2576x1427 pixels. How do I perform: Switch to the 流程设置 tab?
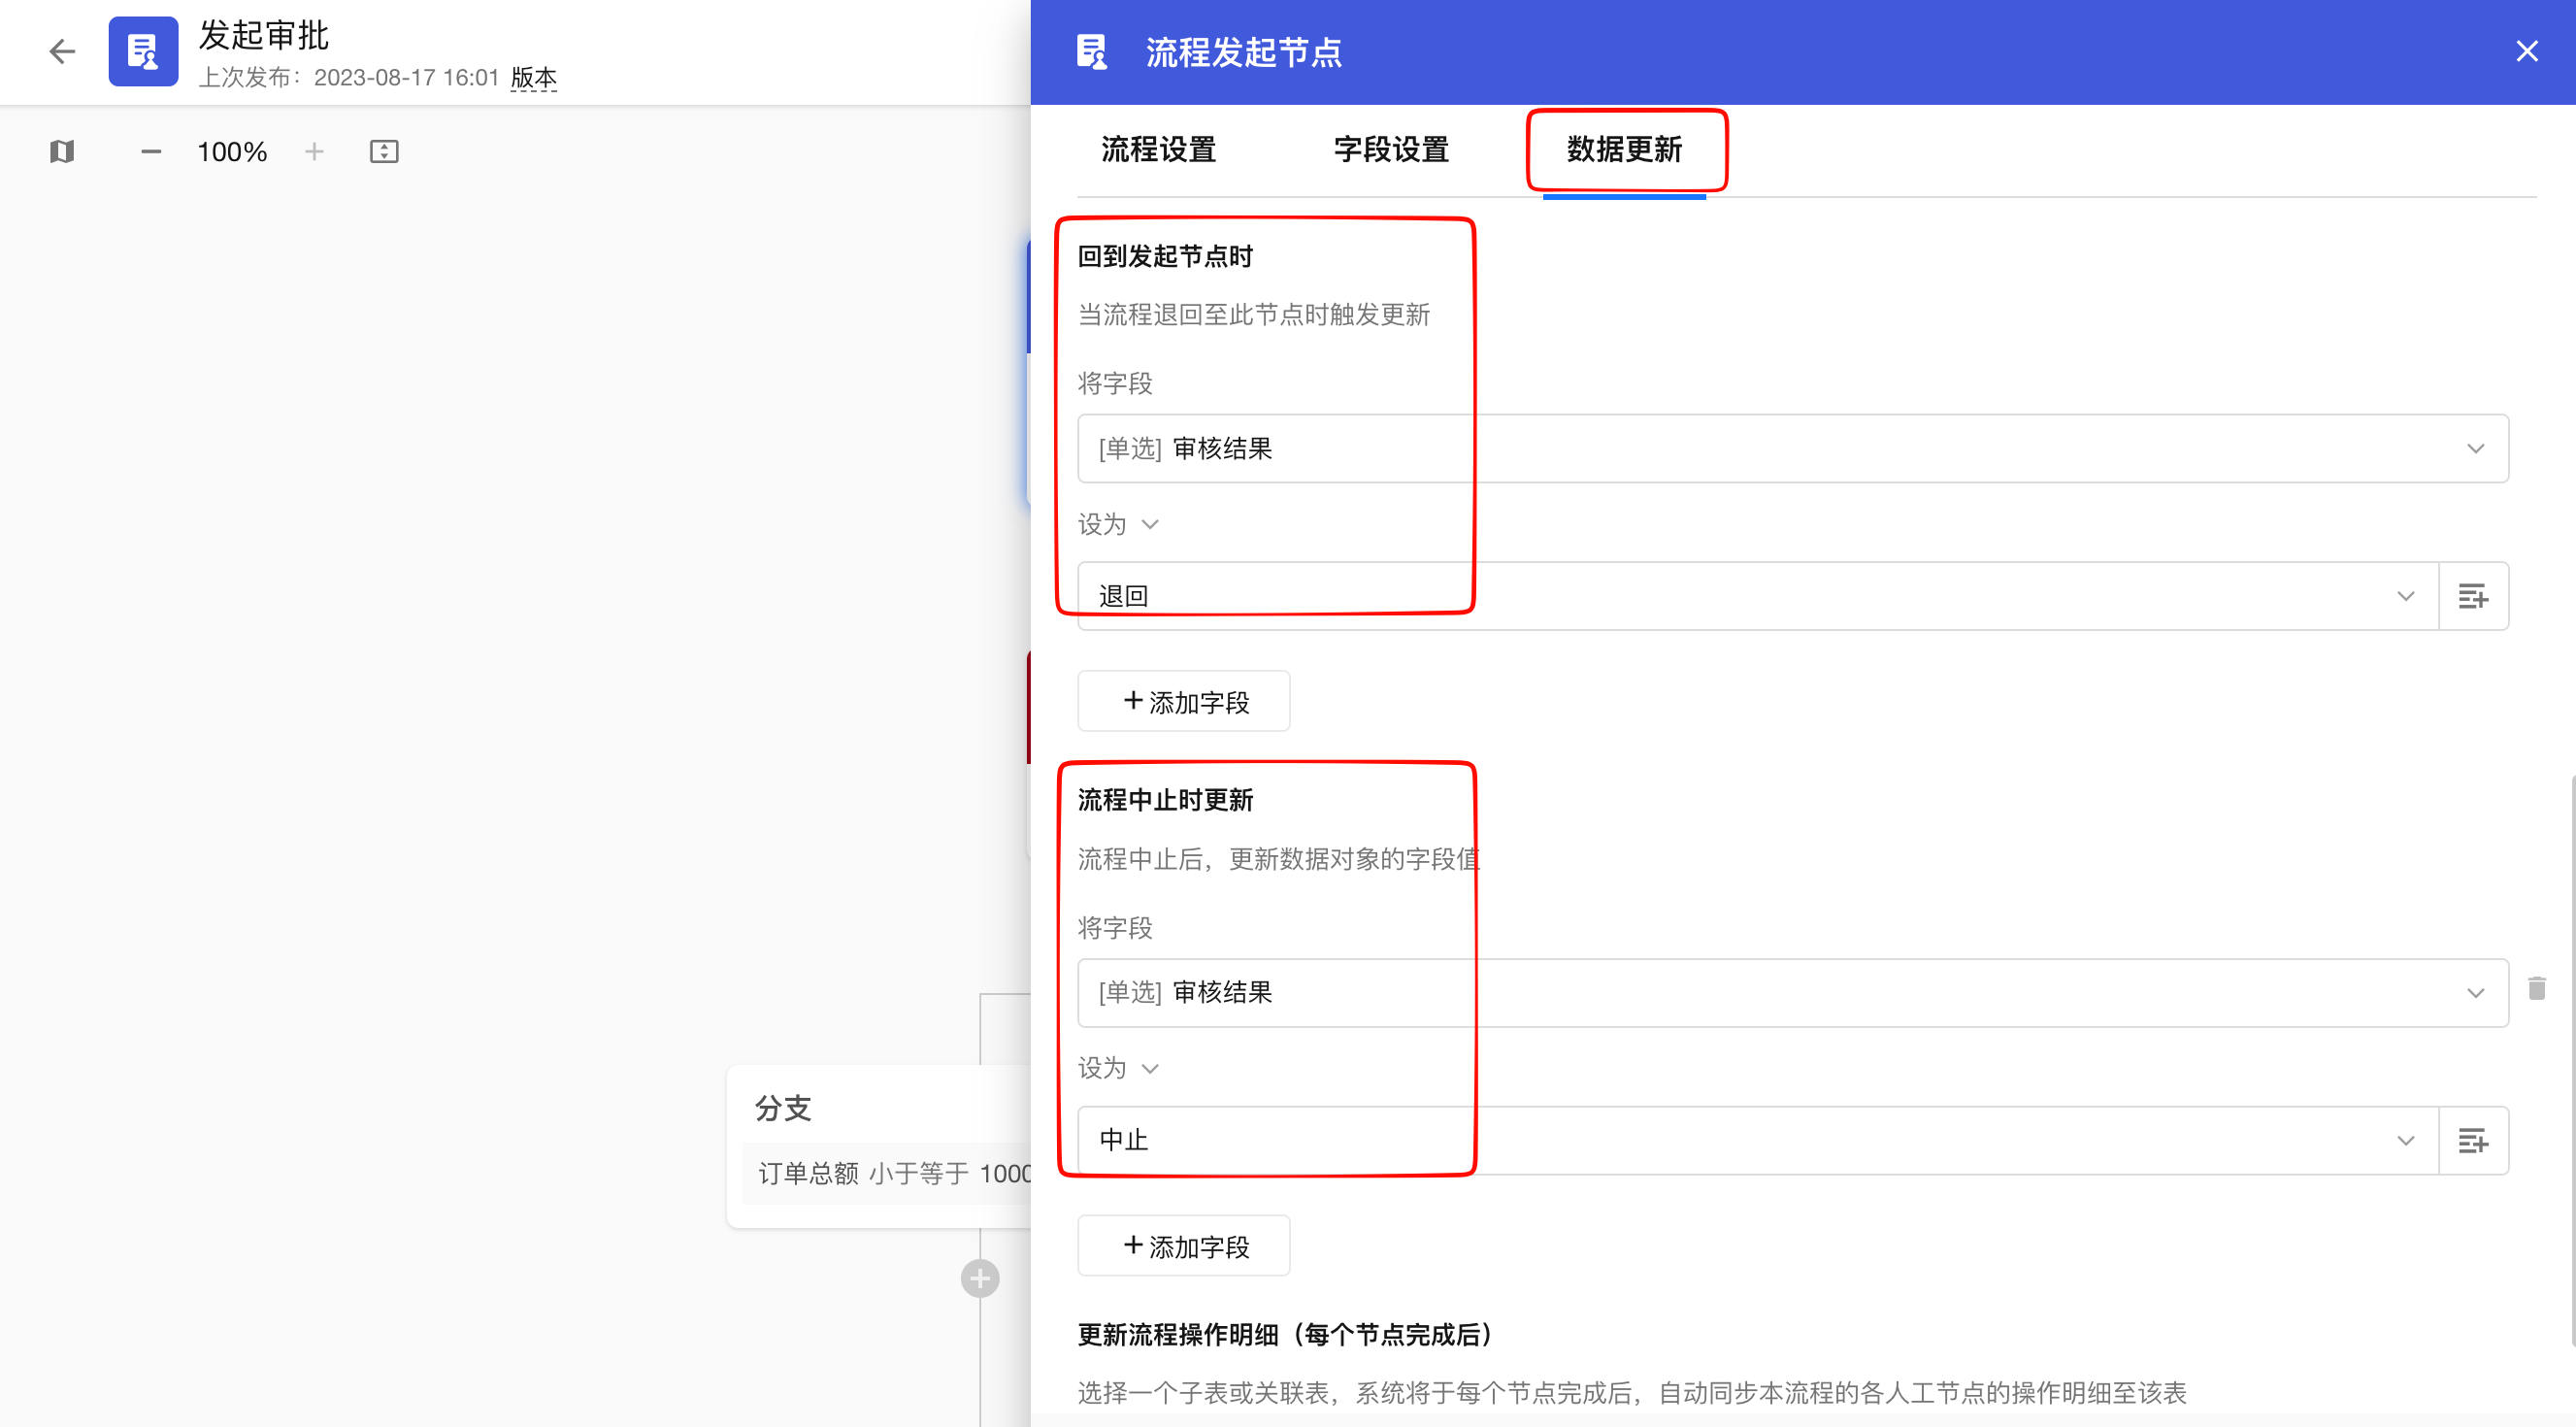1158,150
